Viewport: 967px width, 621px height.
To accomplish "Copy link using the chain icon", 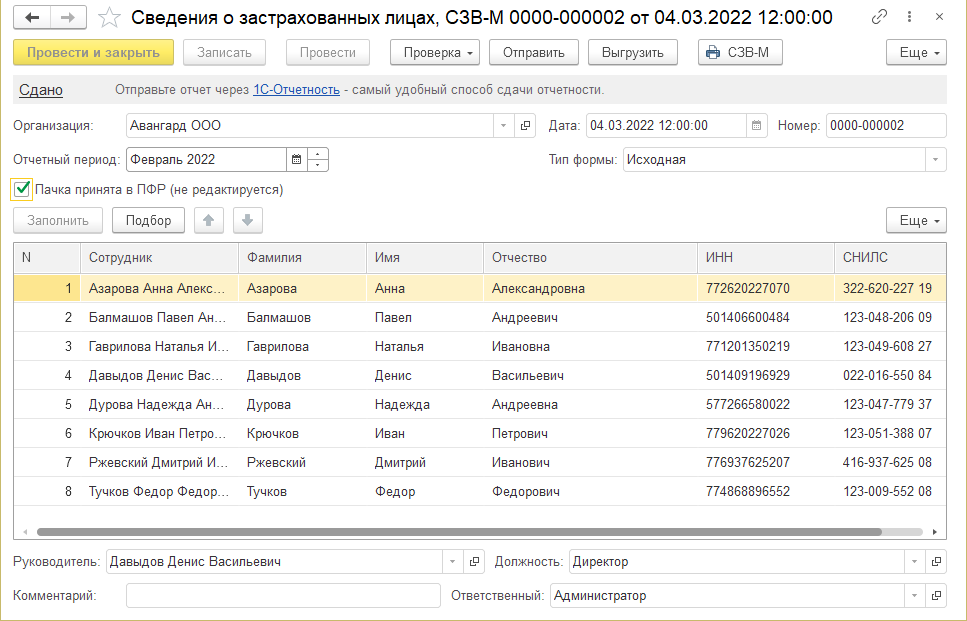I will point(879,17).
